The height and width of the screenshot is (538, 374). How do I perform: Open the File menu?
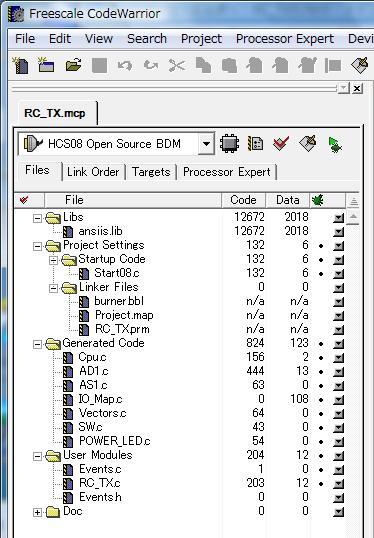[25, 38]
